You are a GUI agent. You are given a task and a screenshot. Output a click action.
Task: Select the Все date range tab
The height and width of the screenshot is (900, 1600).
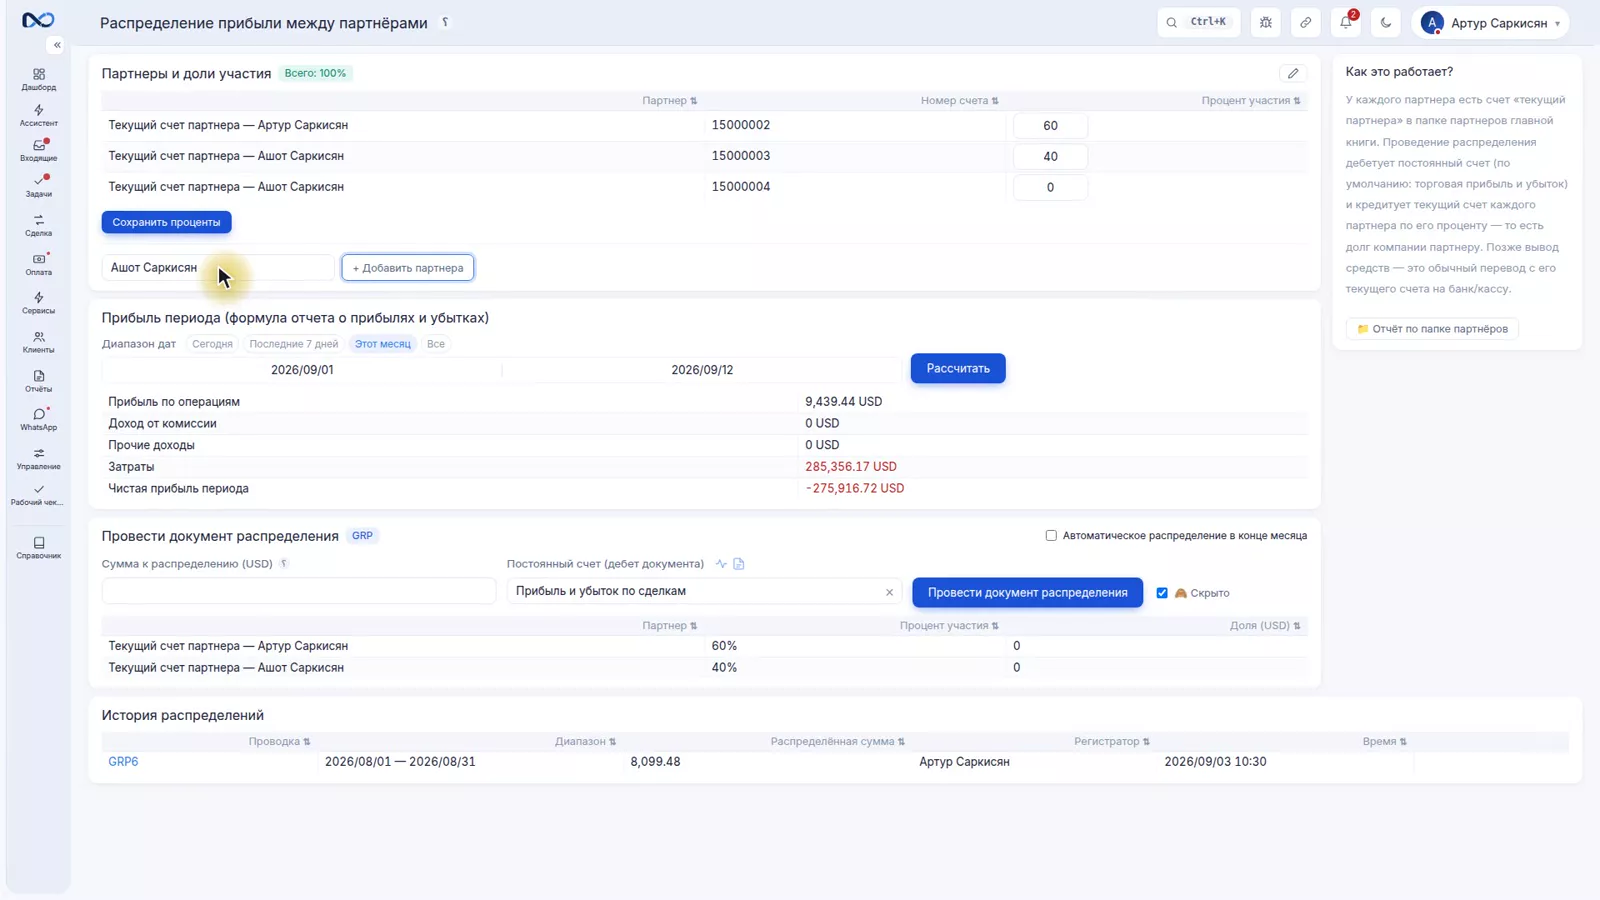pyautogui.click(x=436, y=344)
